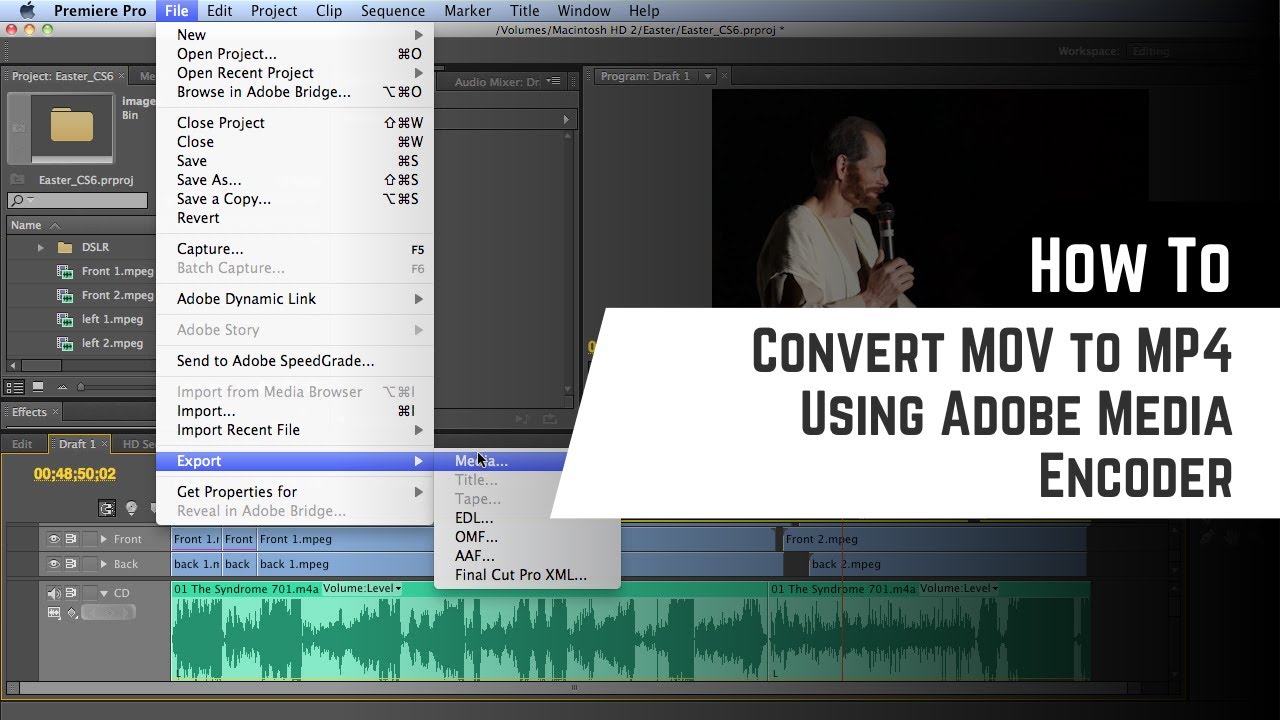1280x720 pixels.
Task: Open the Apple menu
Action: coord(27,10)
